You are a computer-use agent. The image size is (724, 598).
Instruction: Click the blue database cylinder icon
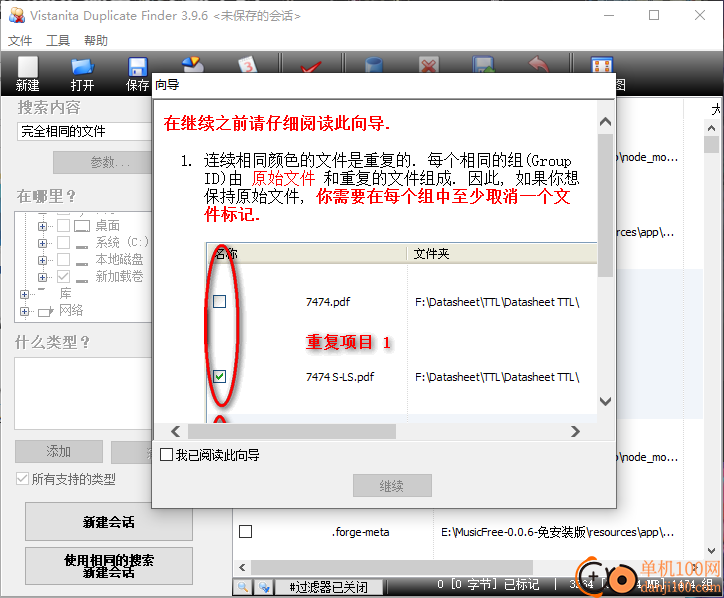(x=374, y=65)
